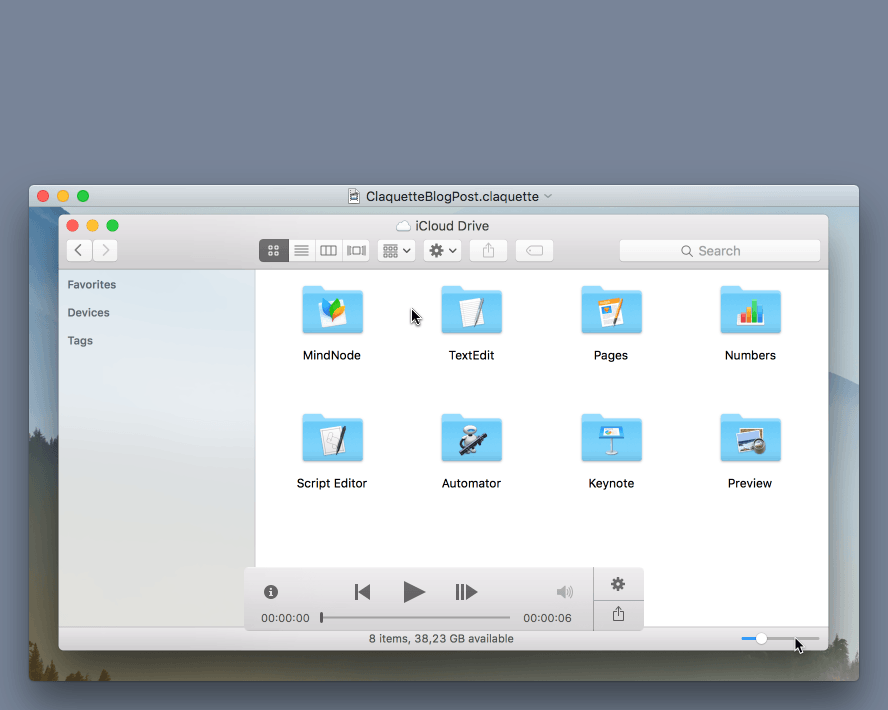This screenshot has width=888, height=710.
Task: Zoom the Claquette window with green button
Action: [x=83, y=196]
